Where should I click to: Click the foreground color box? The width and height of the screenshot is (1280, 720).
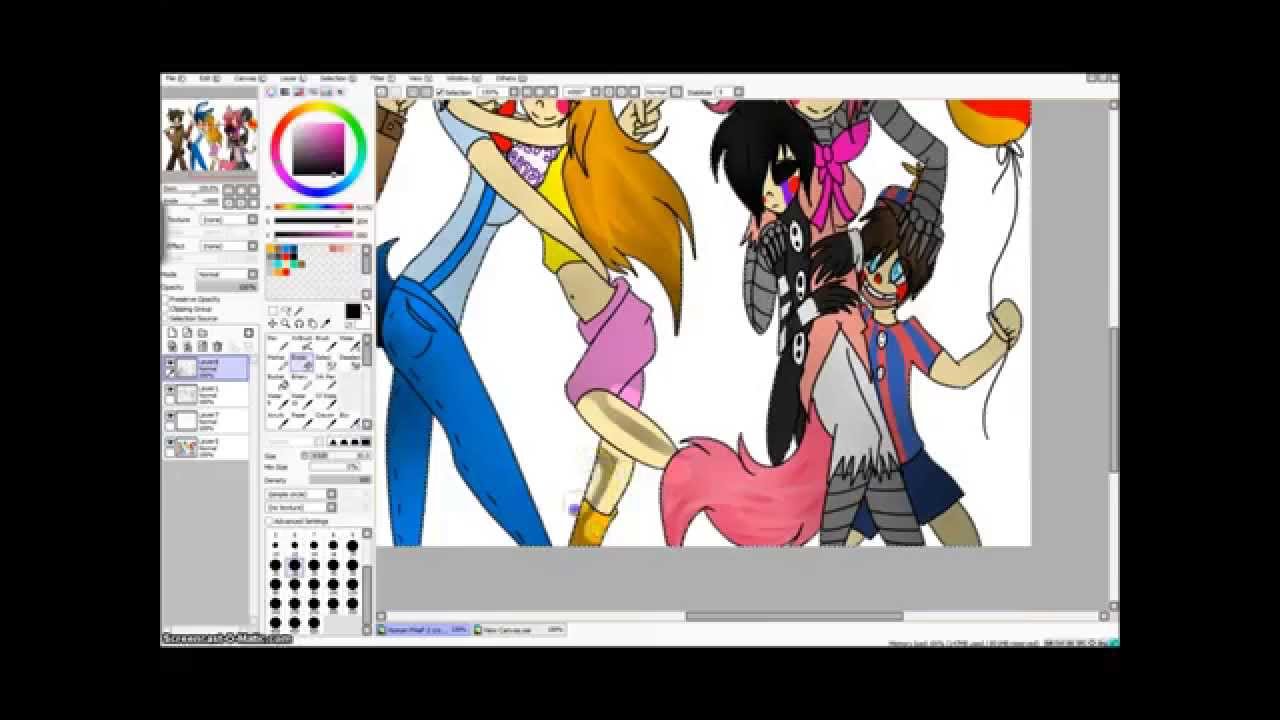tap(353, 311)
